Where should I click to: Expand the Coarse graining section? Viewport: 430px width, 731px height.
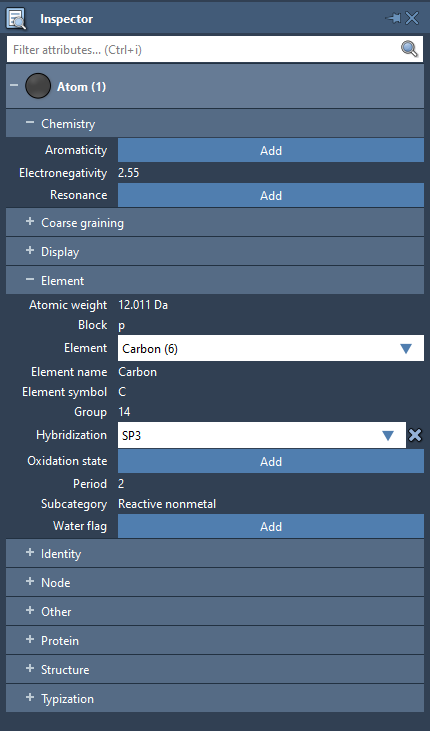pyautogui.click(x=30, y=221)
